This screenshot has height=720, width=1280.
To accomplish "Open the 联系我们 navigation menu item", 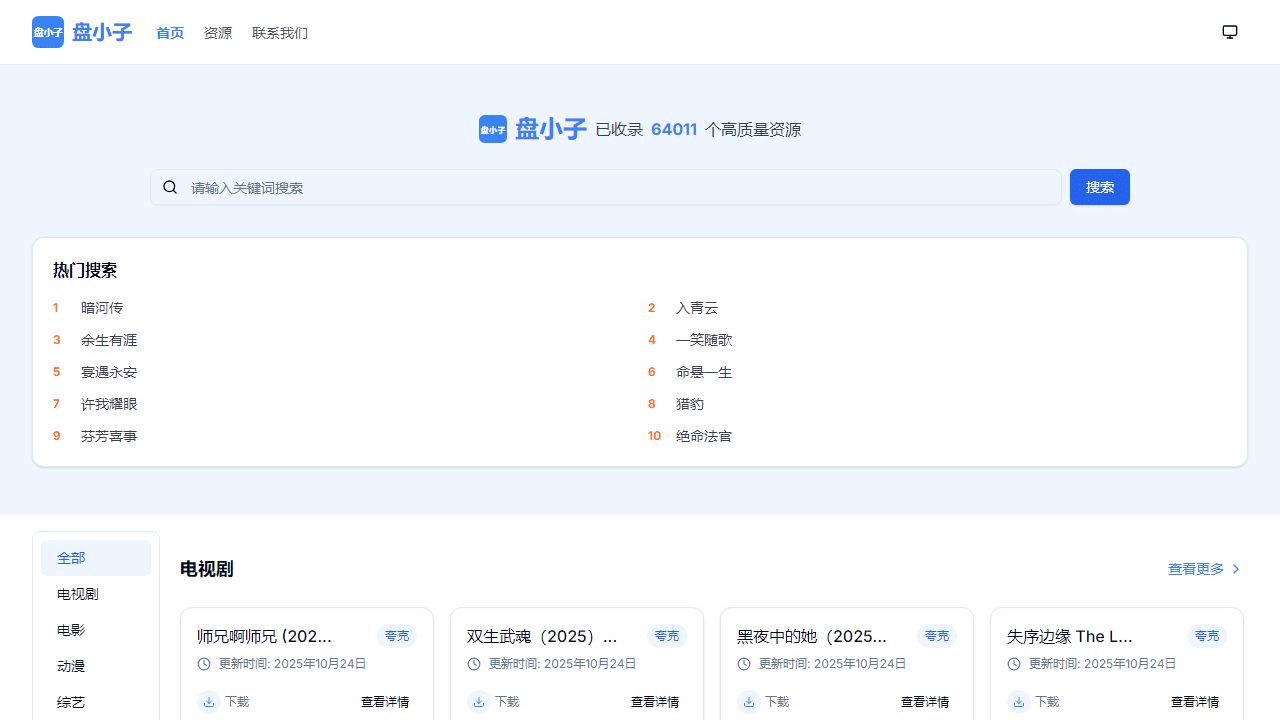I will pos(280,33).
